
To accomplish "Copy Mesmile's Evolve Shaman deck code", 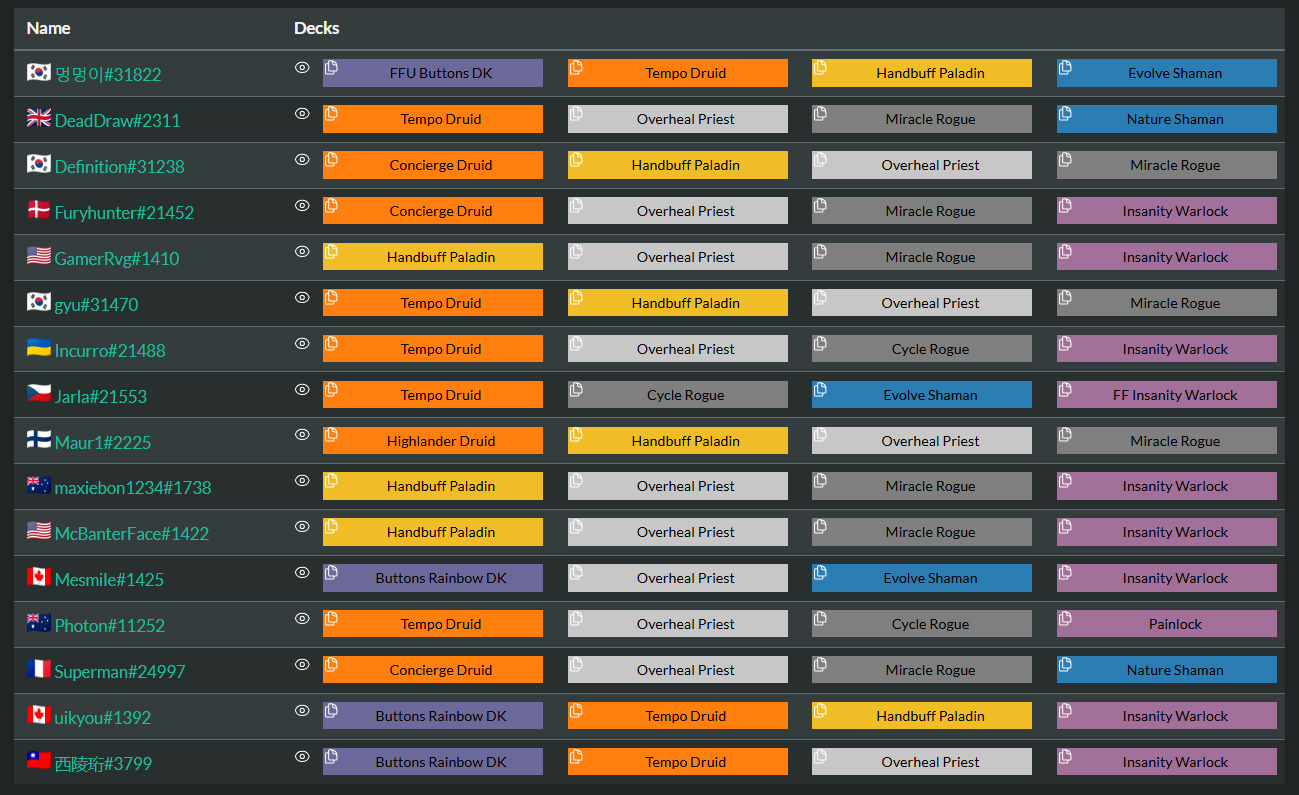I will [820, 572].
